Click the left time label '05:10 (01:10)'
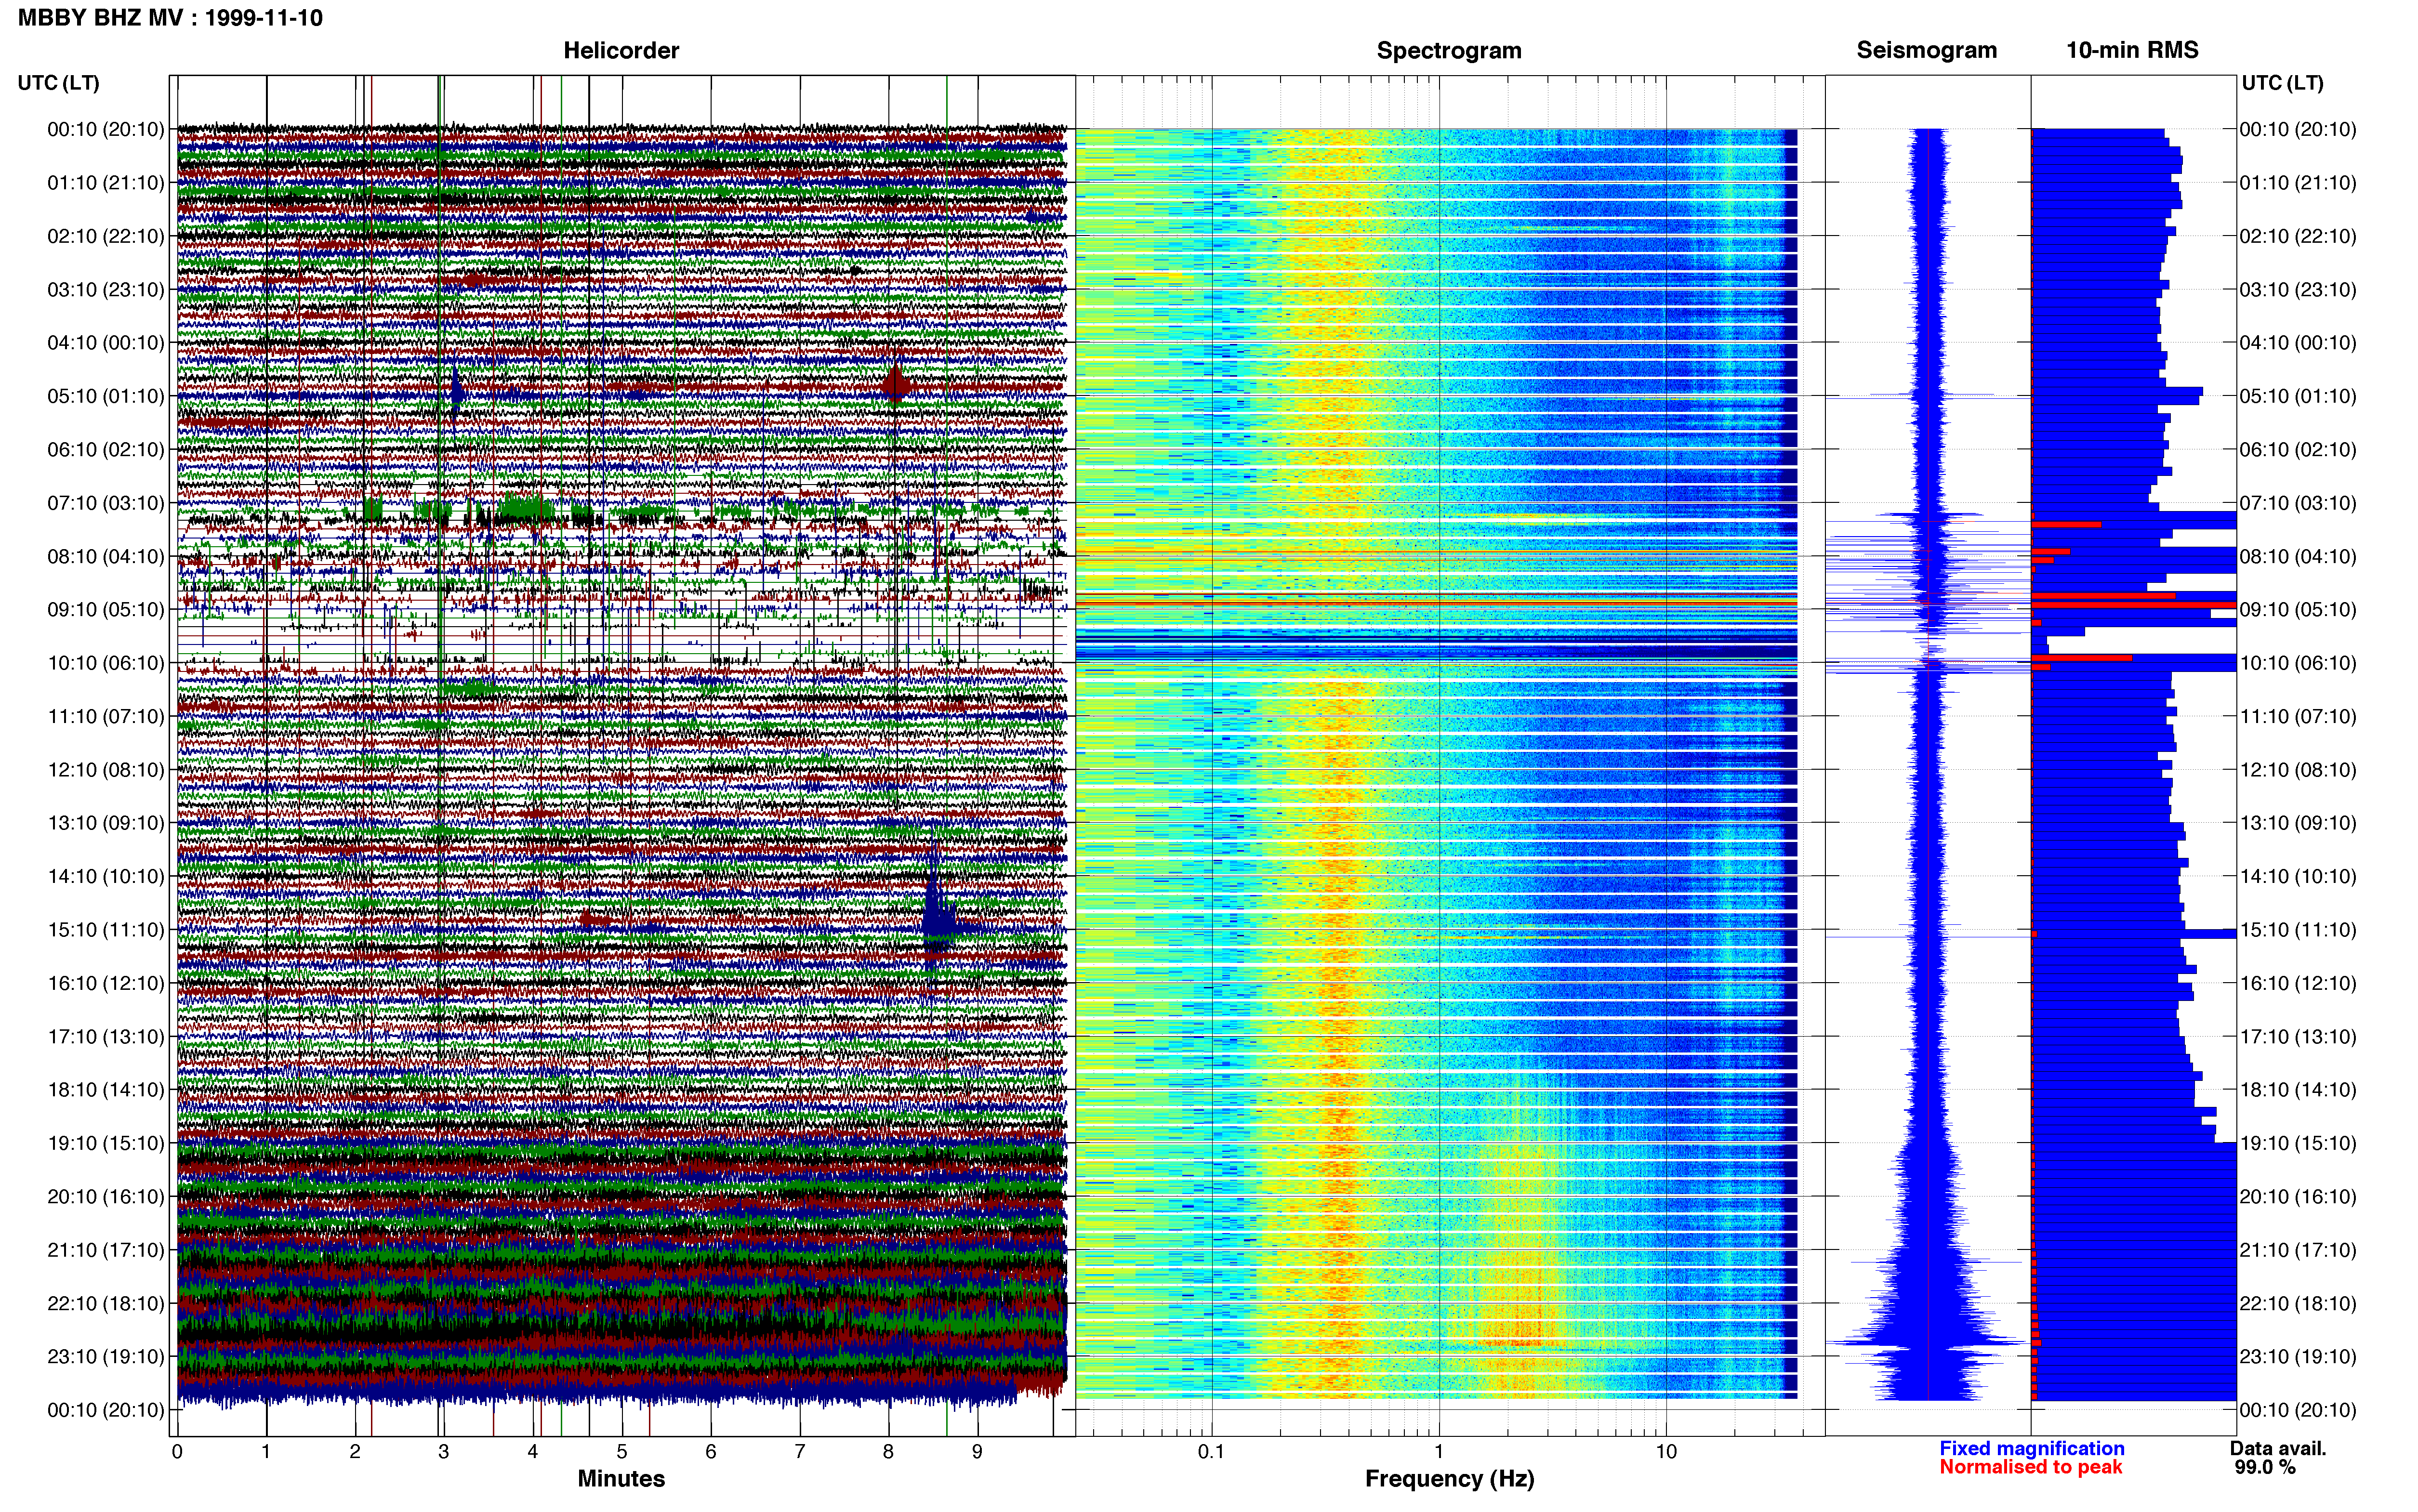The image size is (2418, 1512). click(105, 396)
